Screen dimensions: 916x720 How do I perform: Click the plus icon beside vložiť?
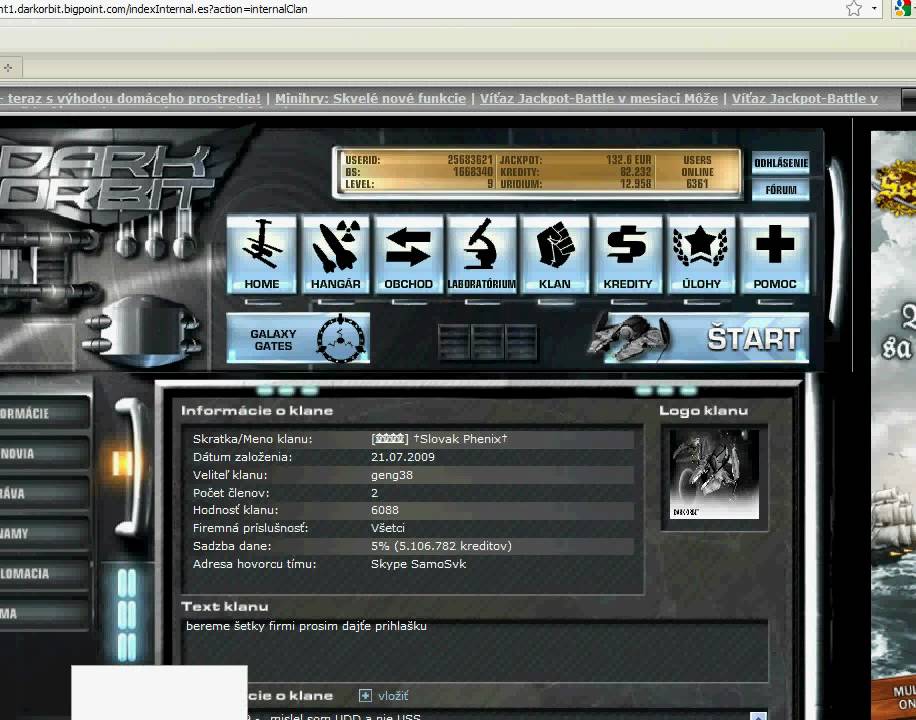click(365, 695)
